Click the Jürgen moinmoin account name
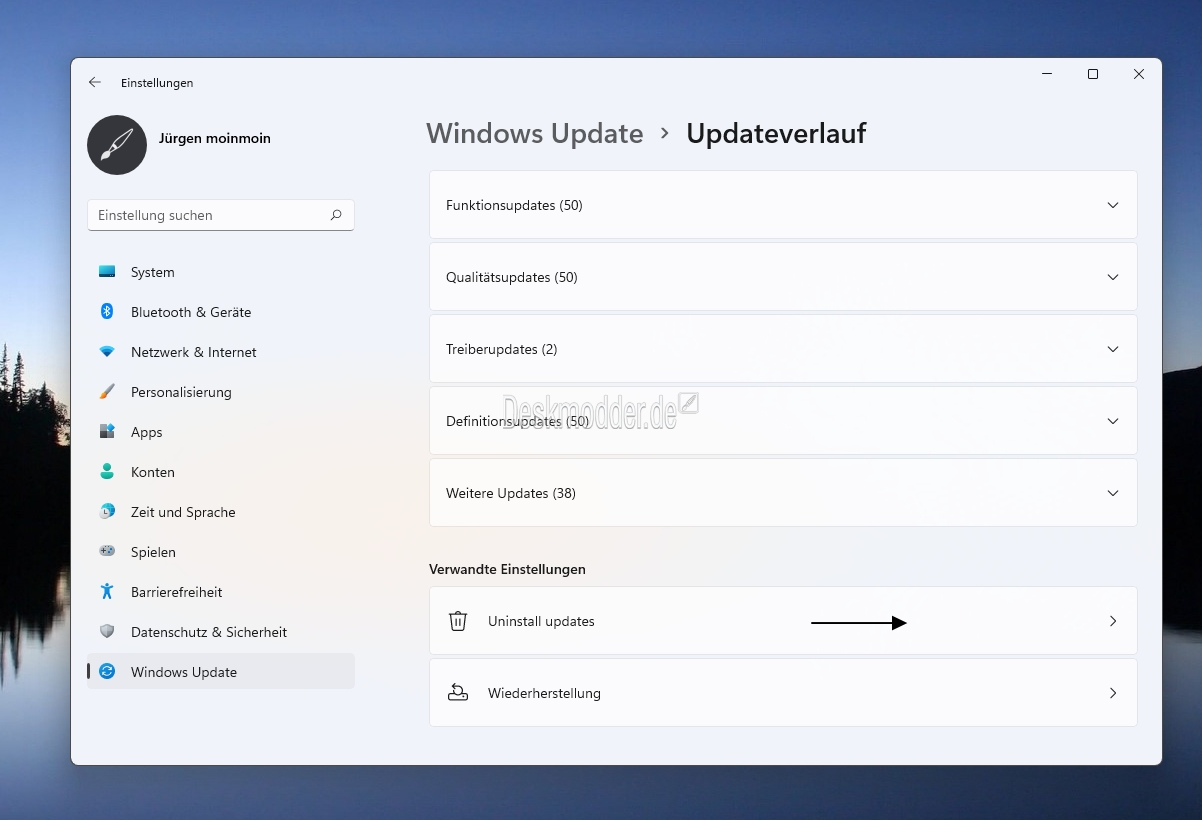Viewport: 1202px width, 820px height. pyautogui.click(x=215, y=138)
